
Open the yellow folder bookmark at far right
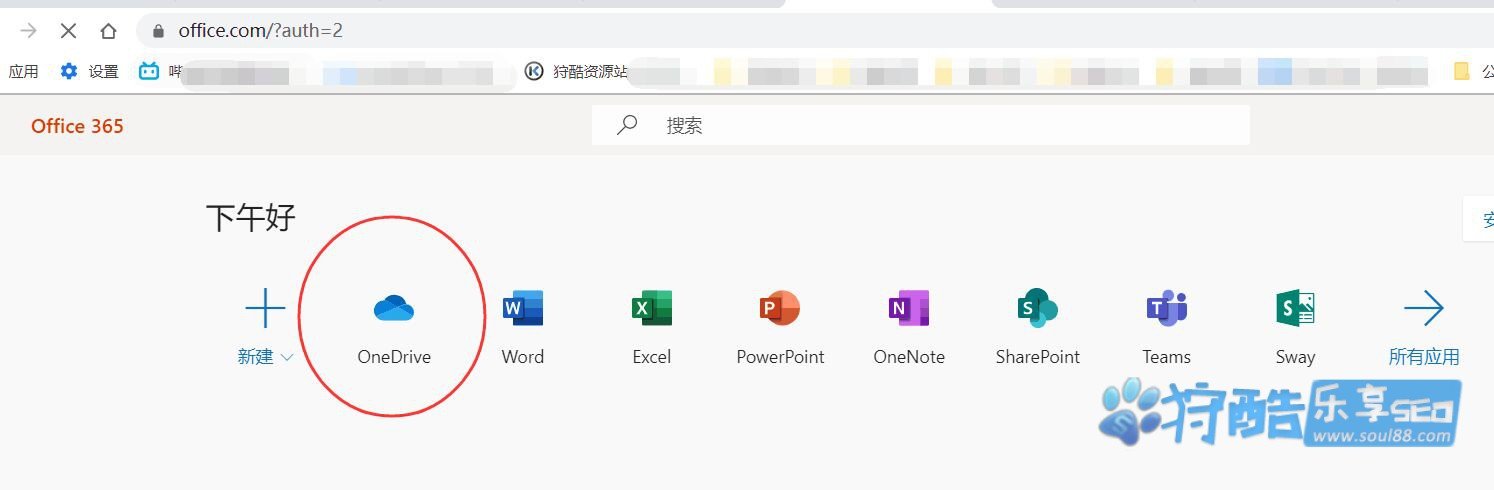point(1462,71)
